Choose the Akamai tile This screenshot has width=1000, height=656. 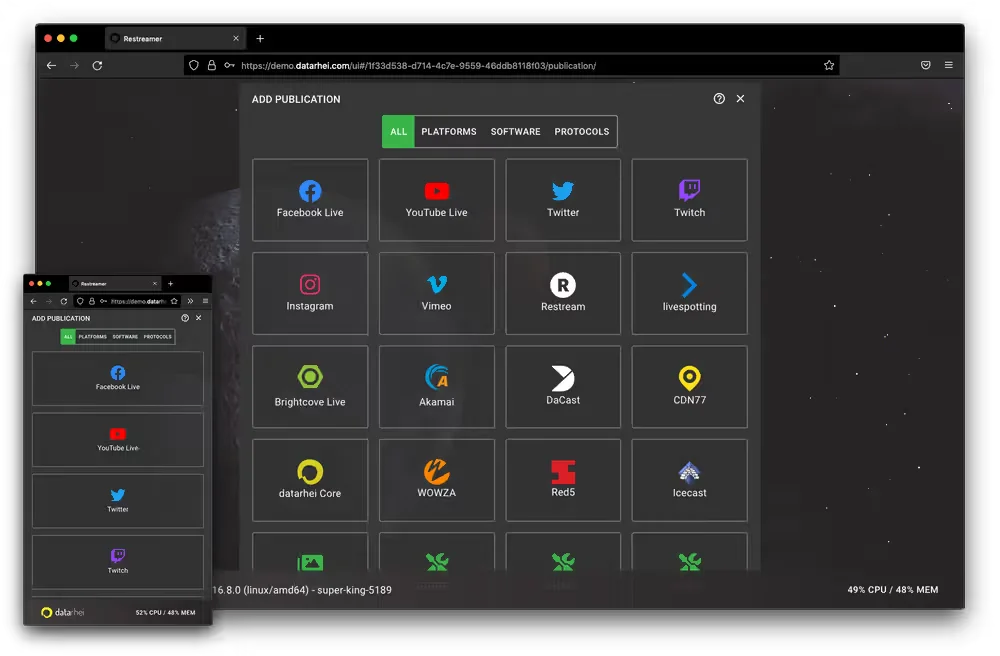(x=436, y=387)
